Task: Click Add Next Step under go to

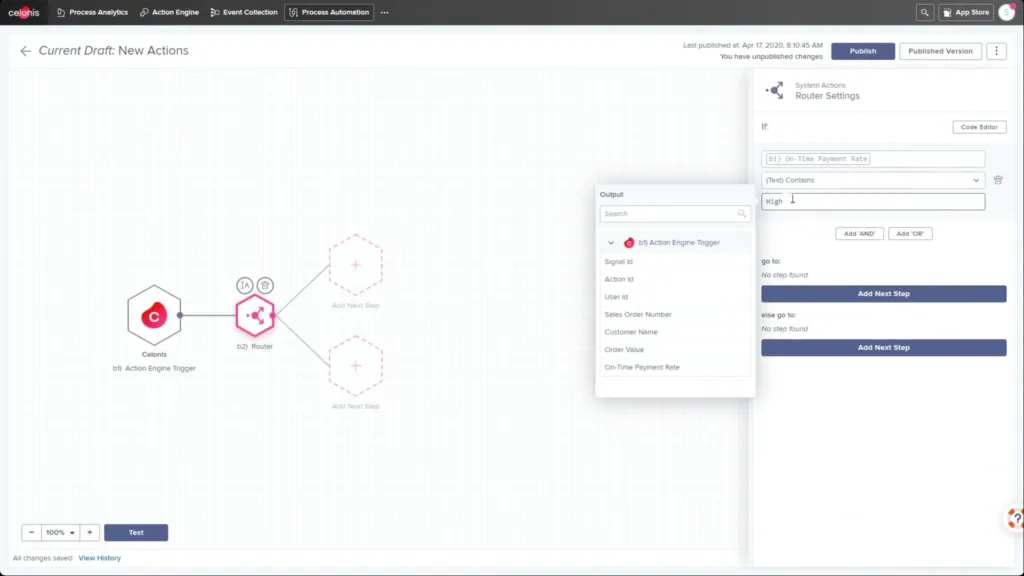Action: [x=883, y=294]
